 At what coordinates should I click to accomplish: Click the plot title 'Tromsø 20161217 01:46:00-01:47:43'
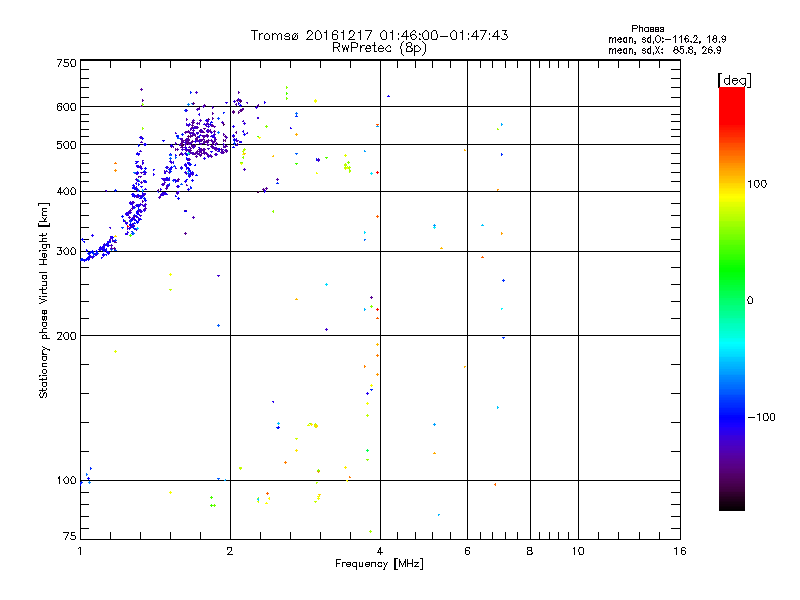click(x=379, y=35)
